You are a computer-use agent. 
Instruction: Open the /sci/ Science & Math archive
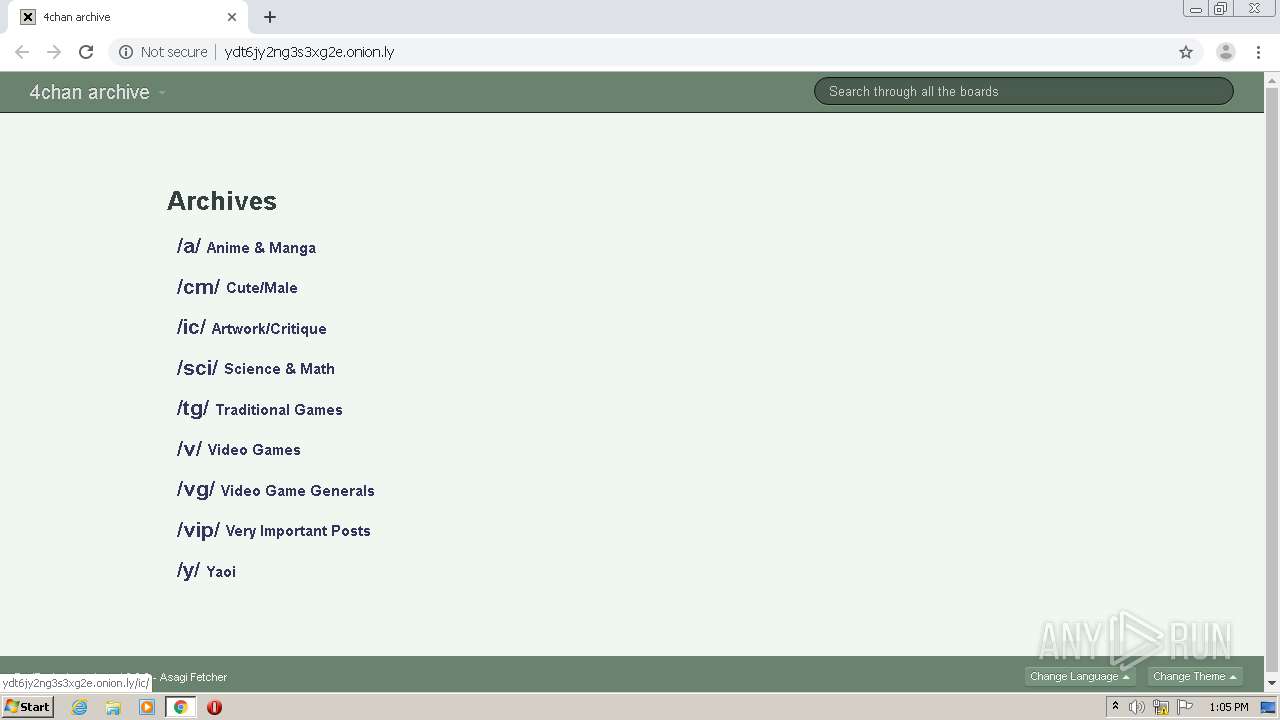click(x=256, y=368)
